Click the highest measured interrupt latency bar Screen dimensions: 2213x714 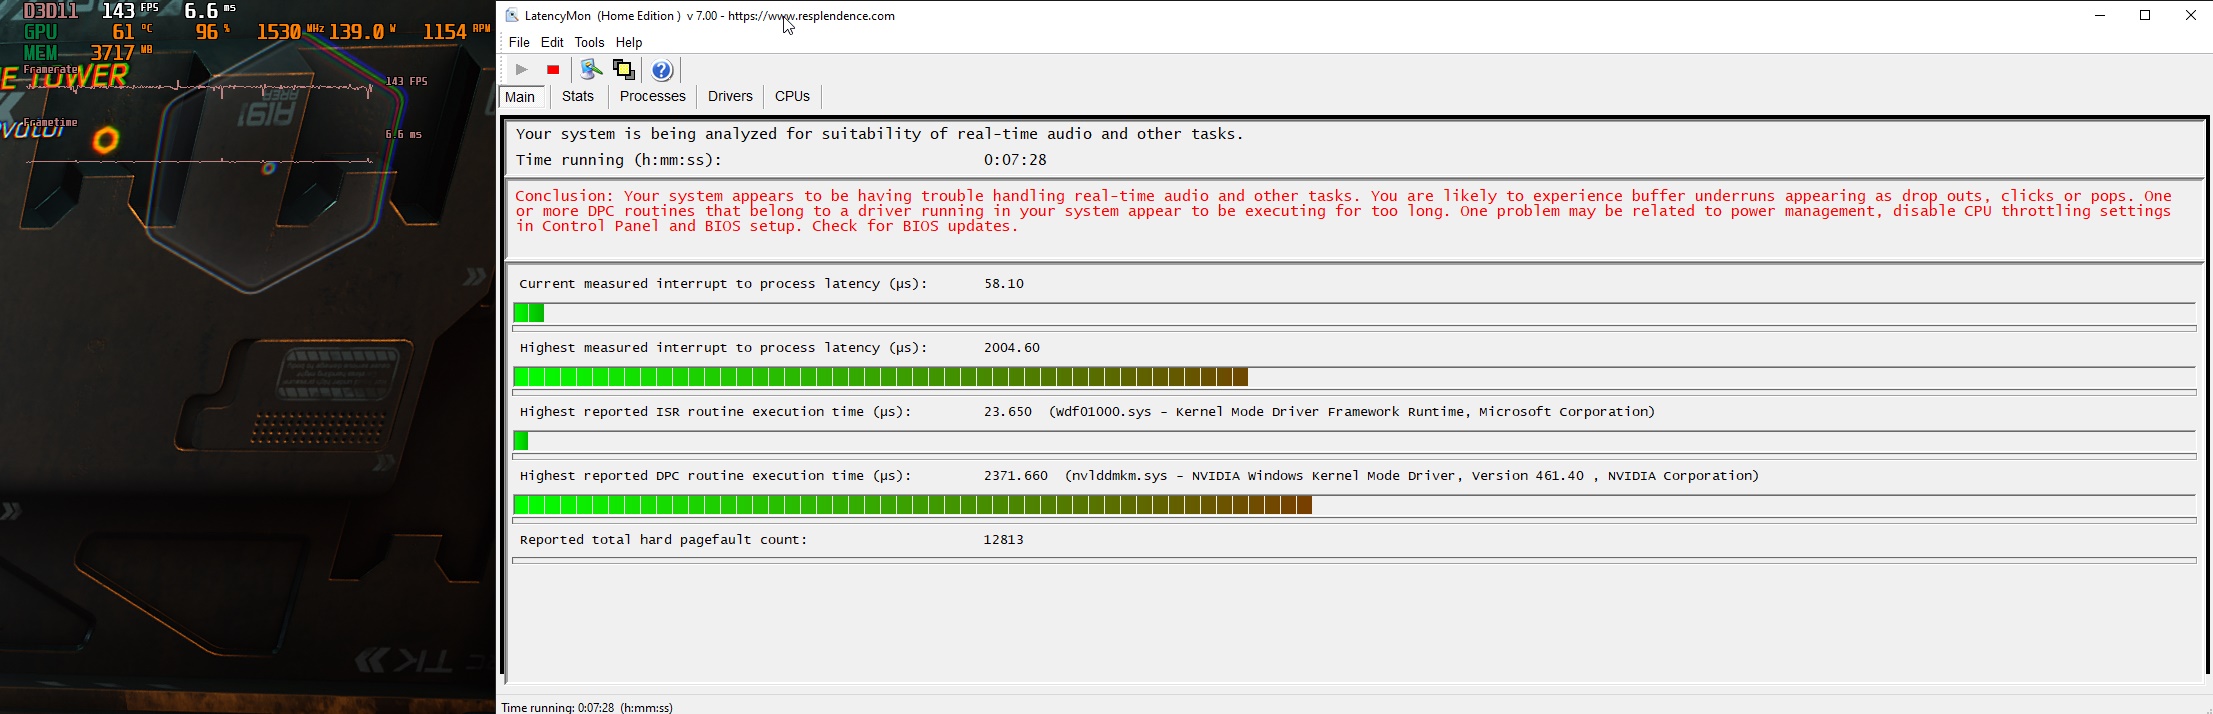point(880,378)
